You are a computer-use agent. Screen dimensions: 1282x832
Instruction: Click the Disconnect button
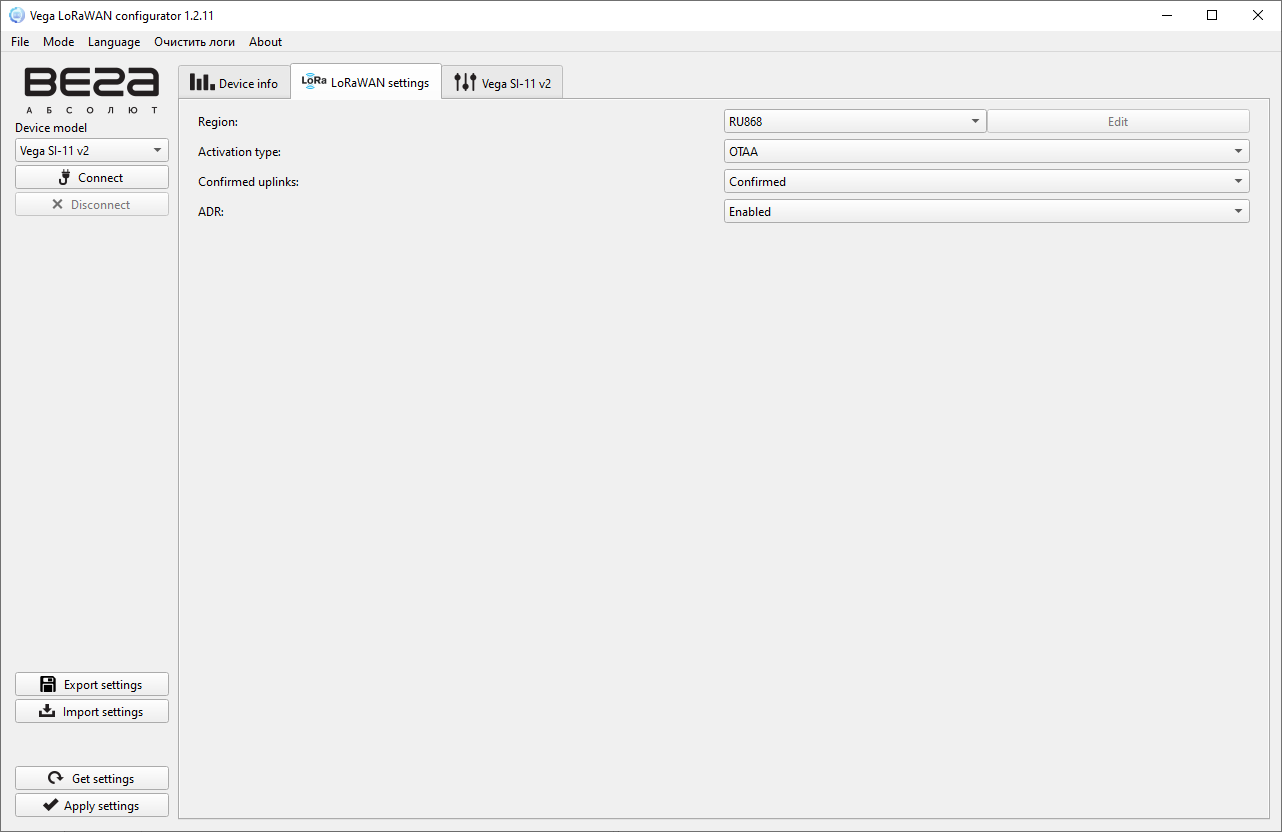coord(92,204)
